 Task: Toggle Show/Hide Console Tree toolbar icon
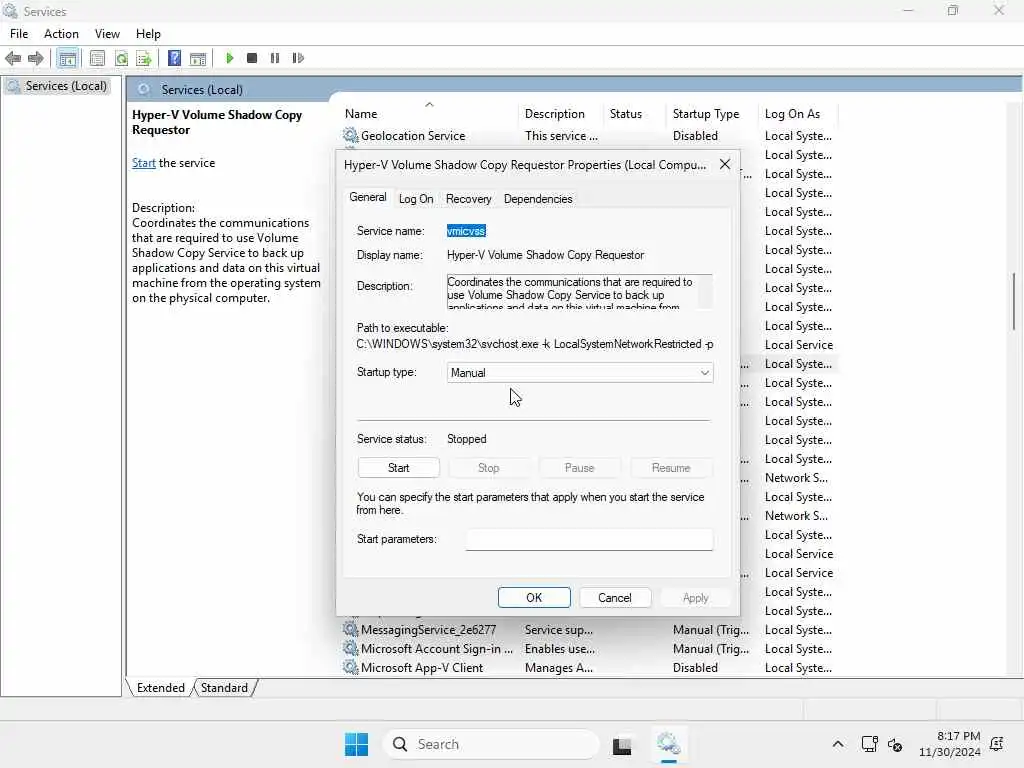point(67,58)
